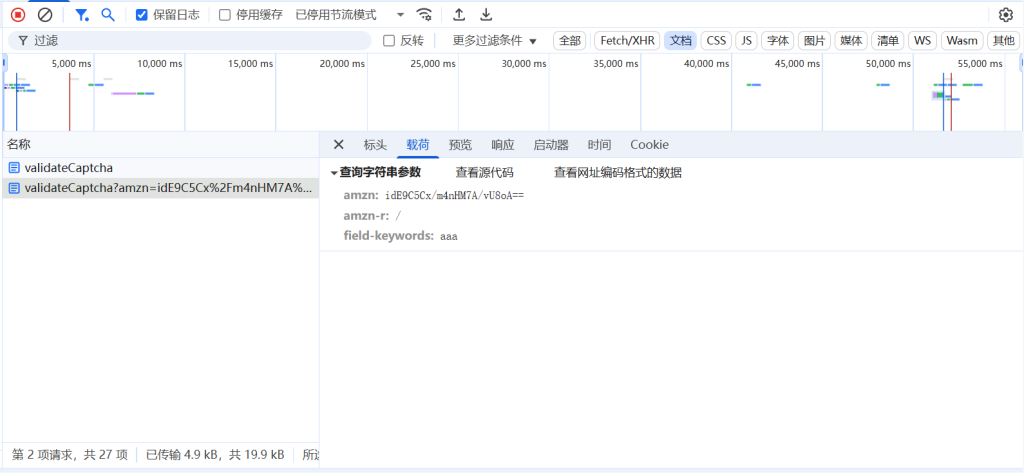Viewport: 1024px width, 473px height.
Task: Select the Fetch/XHR filter button
Action: (627, 41)
